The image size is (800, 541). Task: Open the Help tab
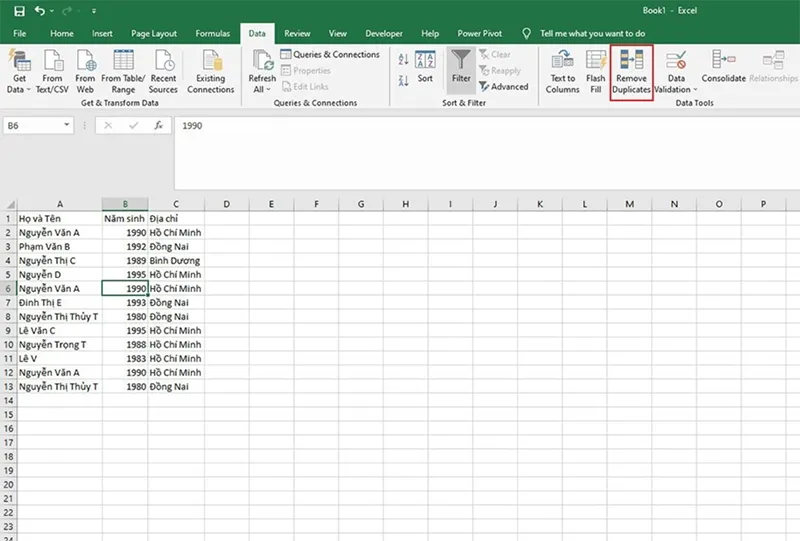[x=430, y=34]
